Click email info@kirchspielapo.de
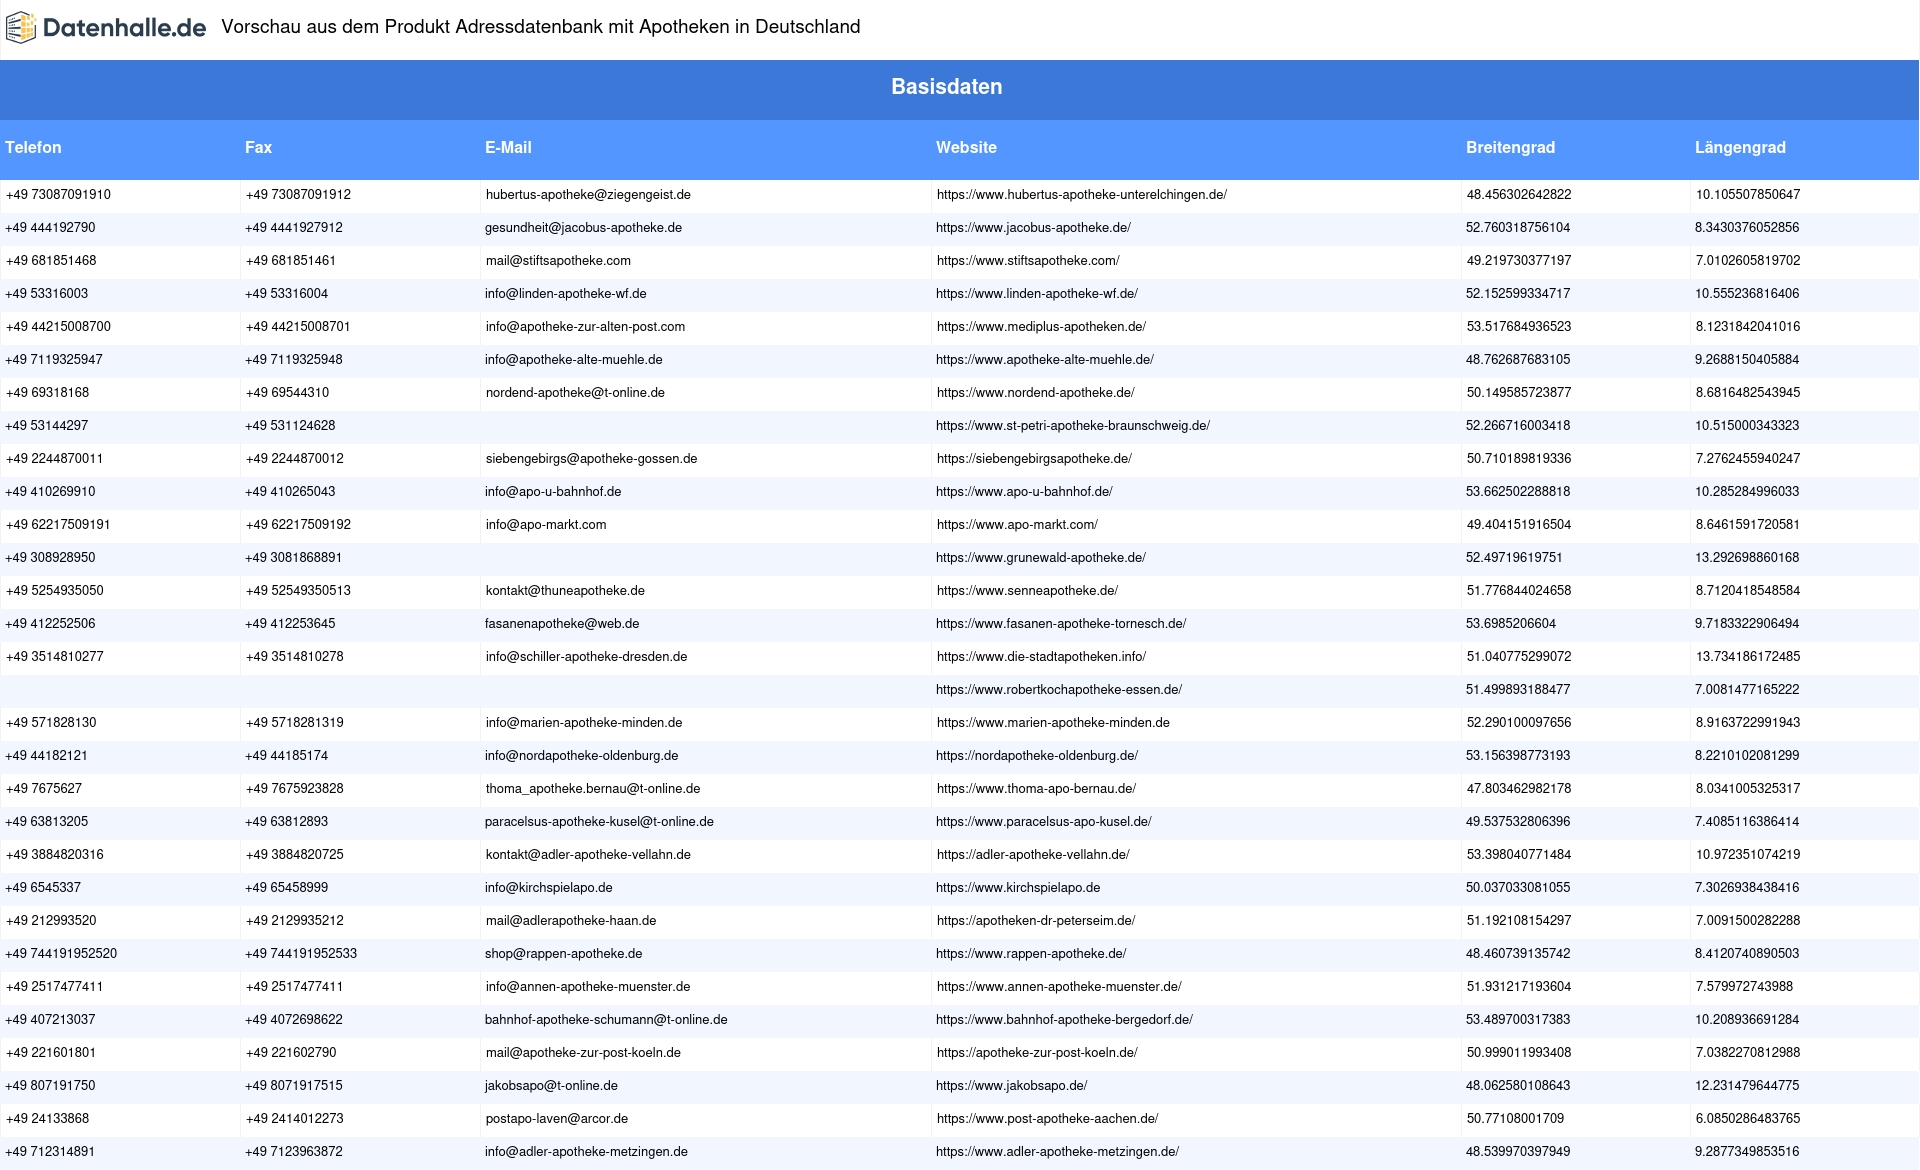This screenshot has height=1170, width=1920. click(549, 888)
